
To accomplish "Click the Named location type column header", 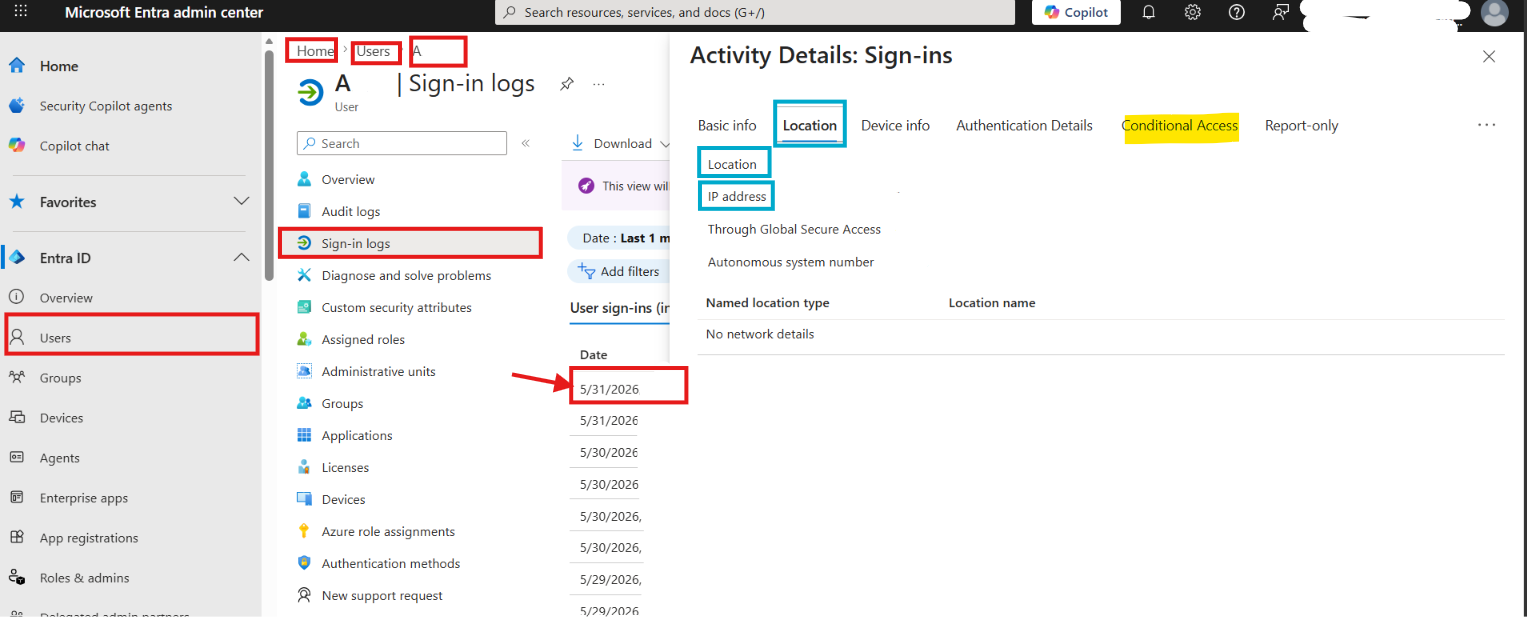I will click(767, 303).
